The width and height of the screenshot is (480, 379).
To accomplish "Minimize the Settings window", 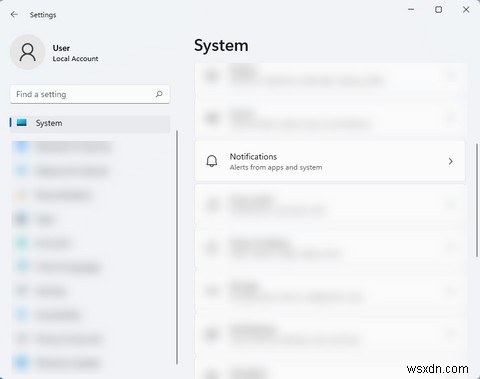I will pyautogui.click(x=411, y=10).
